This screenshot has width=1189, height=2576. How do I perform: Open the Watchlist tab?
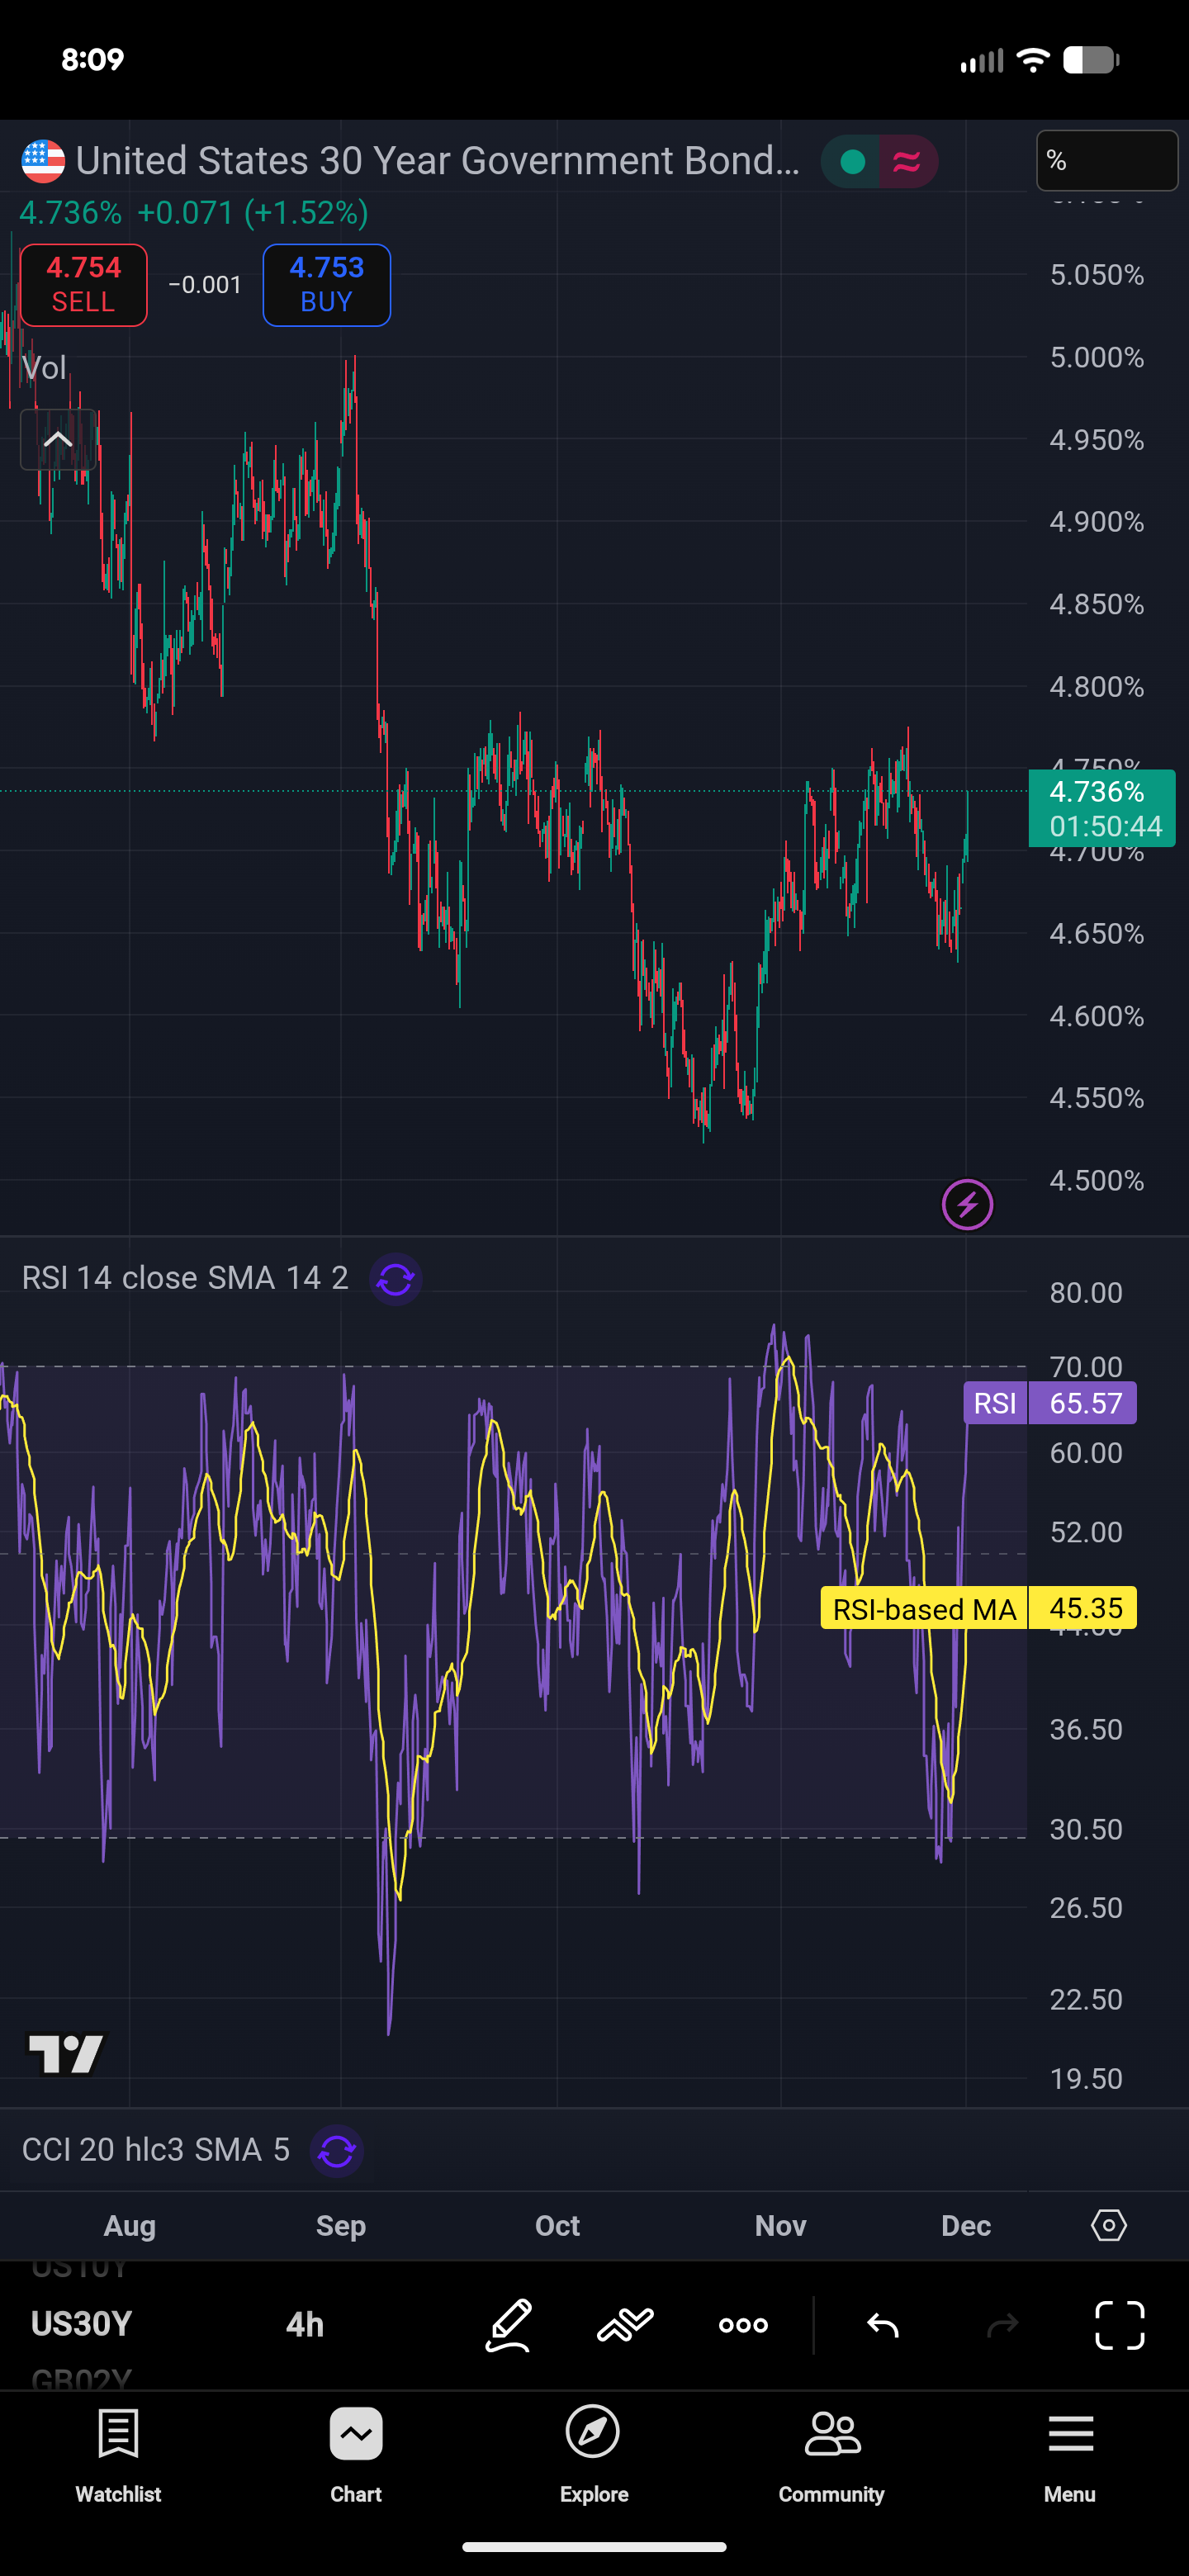tap(118, 2455)
